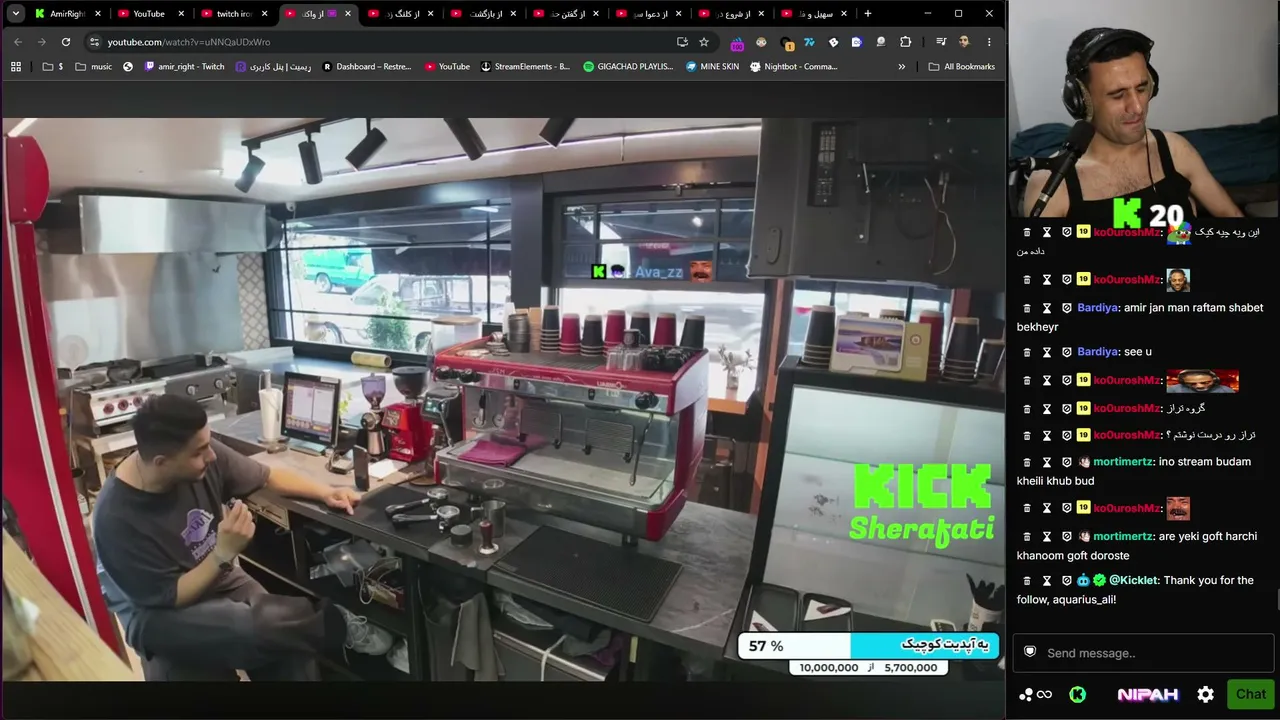
Task: Timeout Bardiya's 'see u' message sender
Action: [1047, 352]
